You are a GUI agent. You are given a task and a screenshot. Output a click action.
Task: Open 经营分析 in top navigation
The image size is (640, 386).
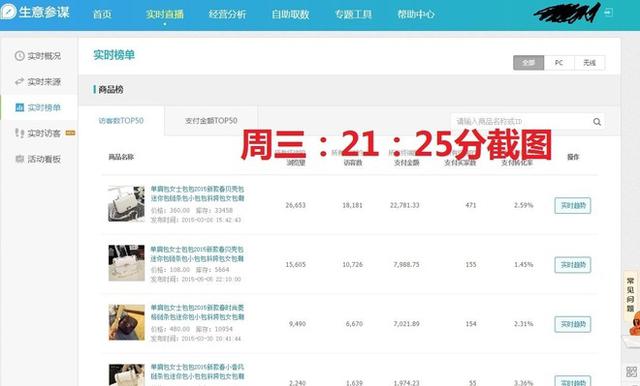click(x=227, y=14)
